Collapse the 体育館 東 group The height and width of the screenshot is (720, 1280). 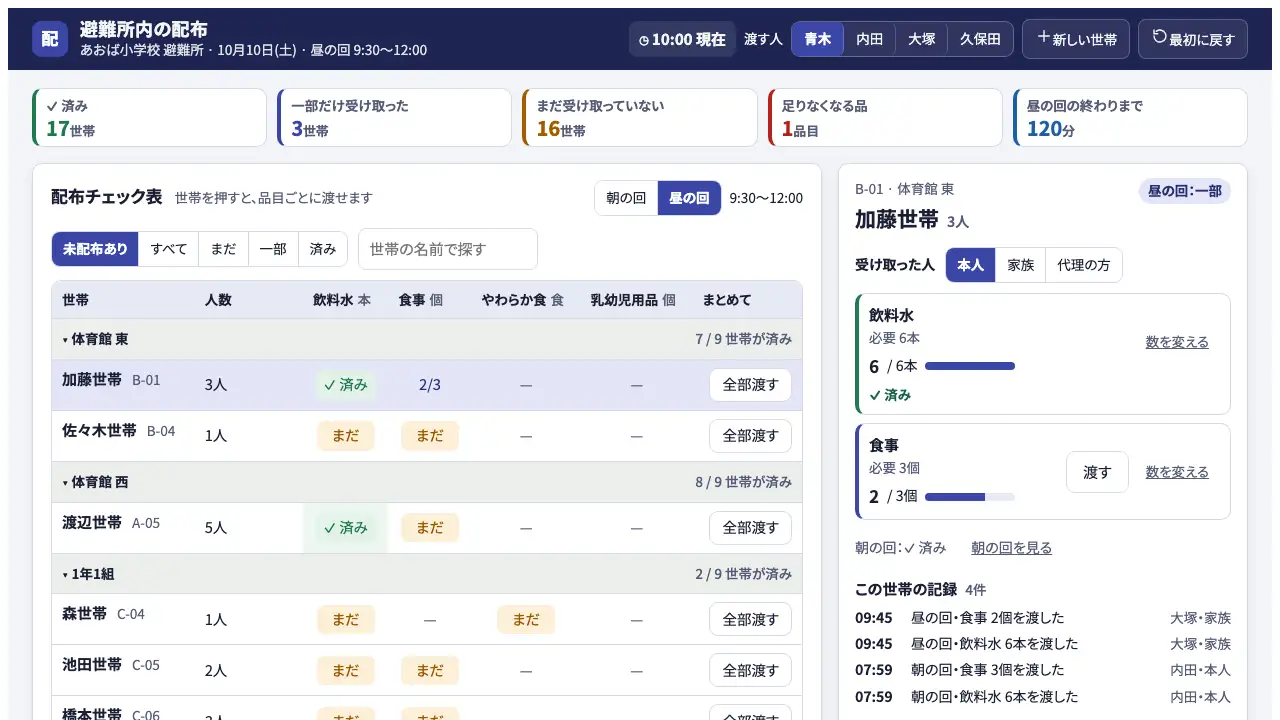[427, 339]
